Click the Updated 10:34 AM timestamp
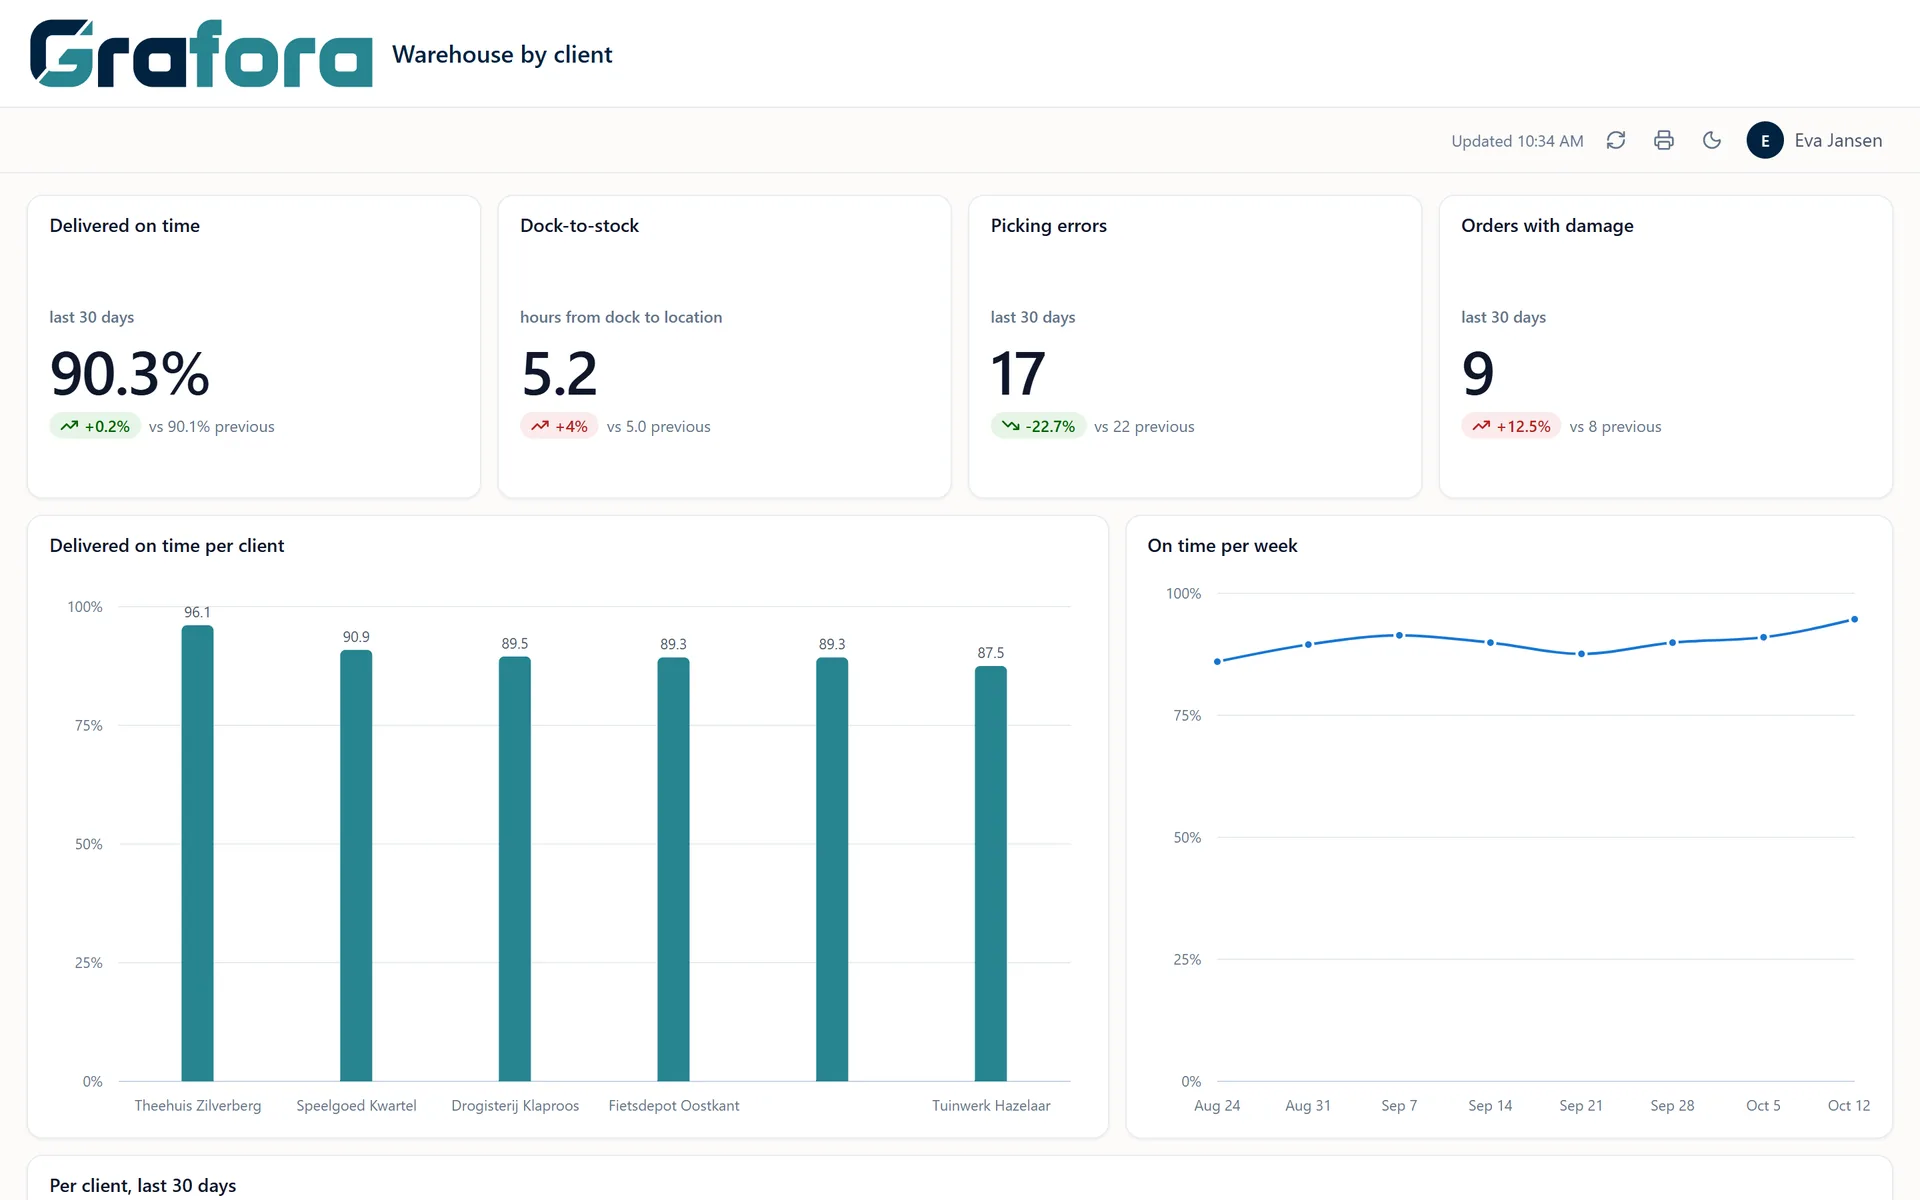This screenshot has height=1200, width=1920. click(1517, 141)
